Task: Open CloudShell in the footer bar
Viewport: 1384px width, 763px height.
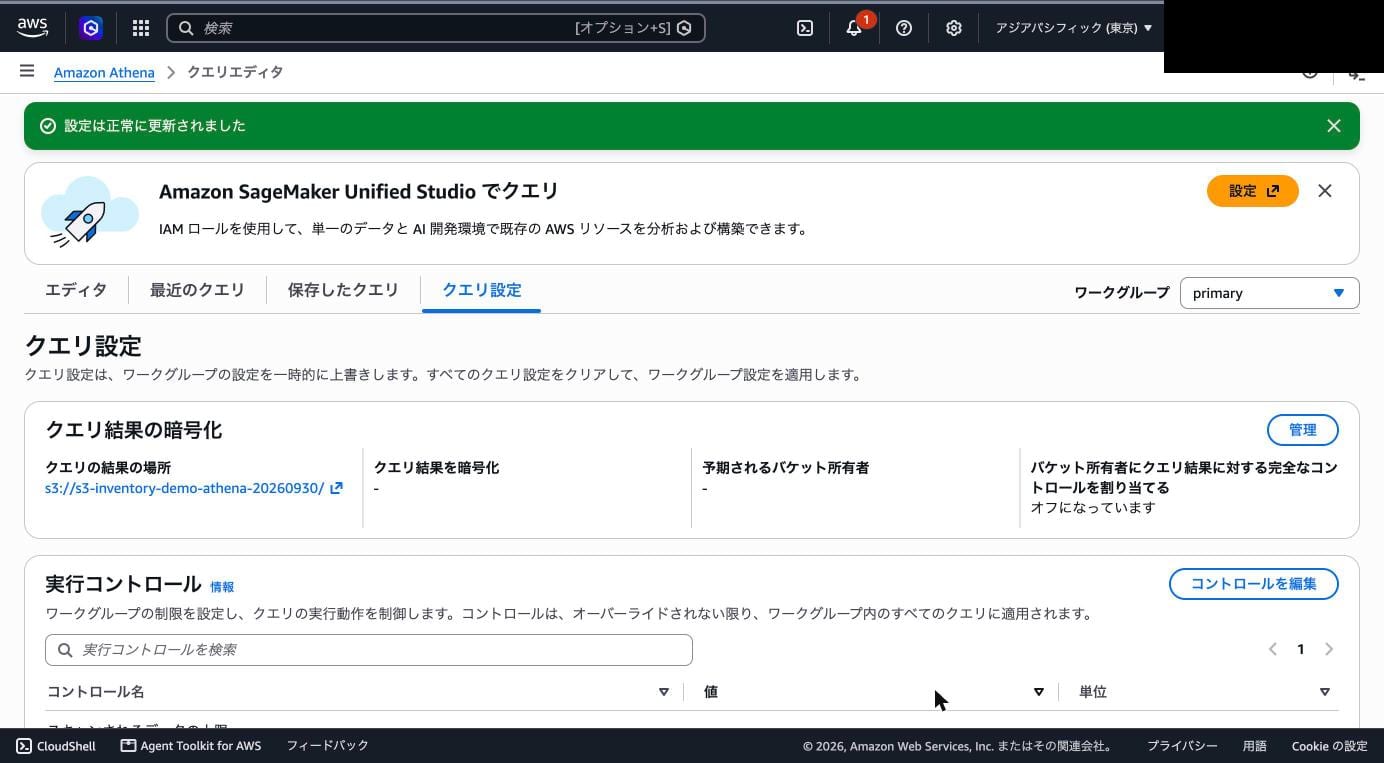Action: click(x=56, y=746)
